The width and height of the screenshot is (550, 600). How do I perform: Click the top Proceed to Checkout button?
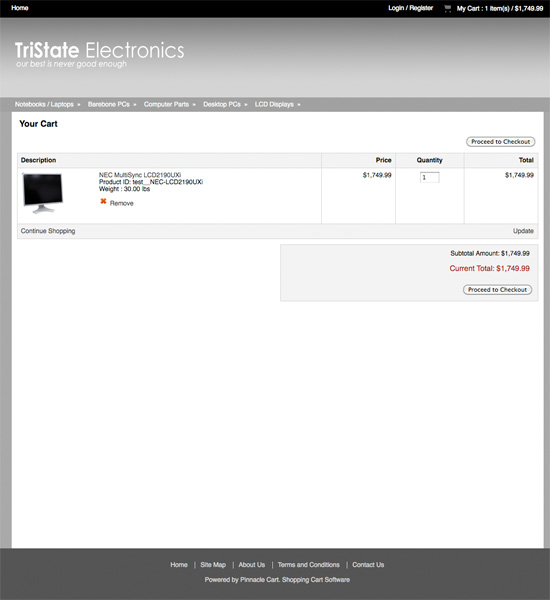(x=500, y=142)
